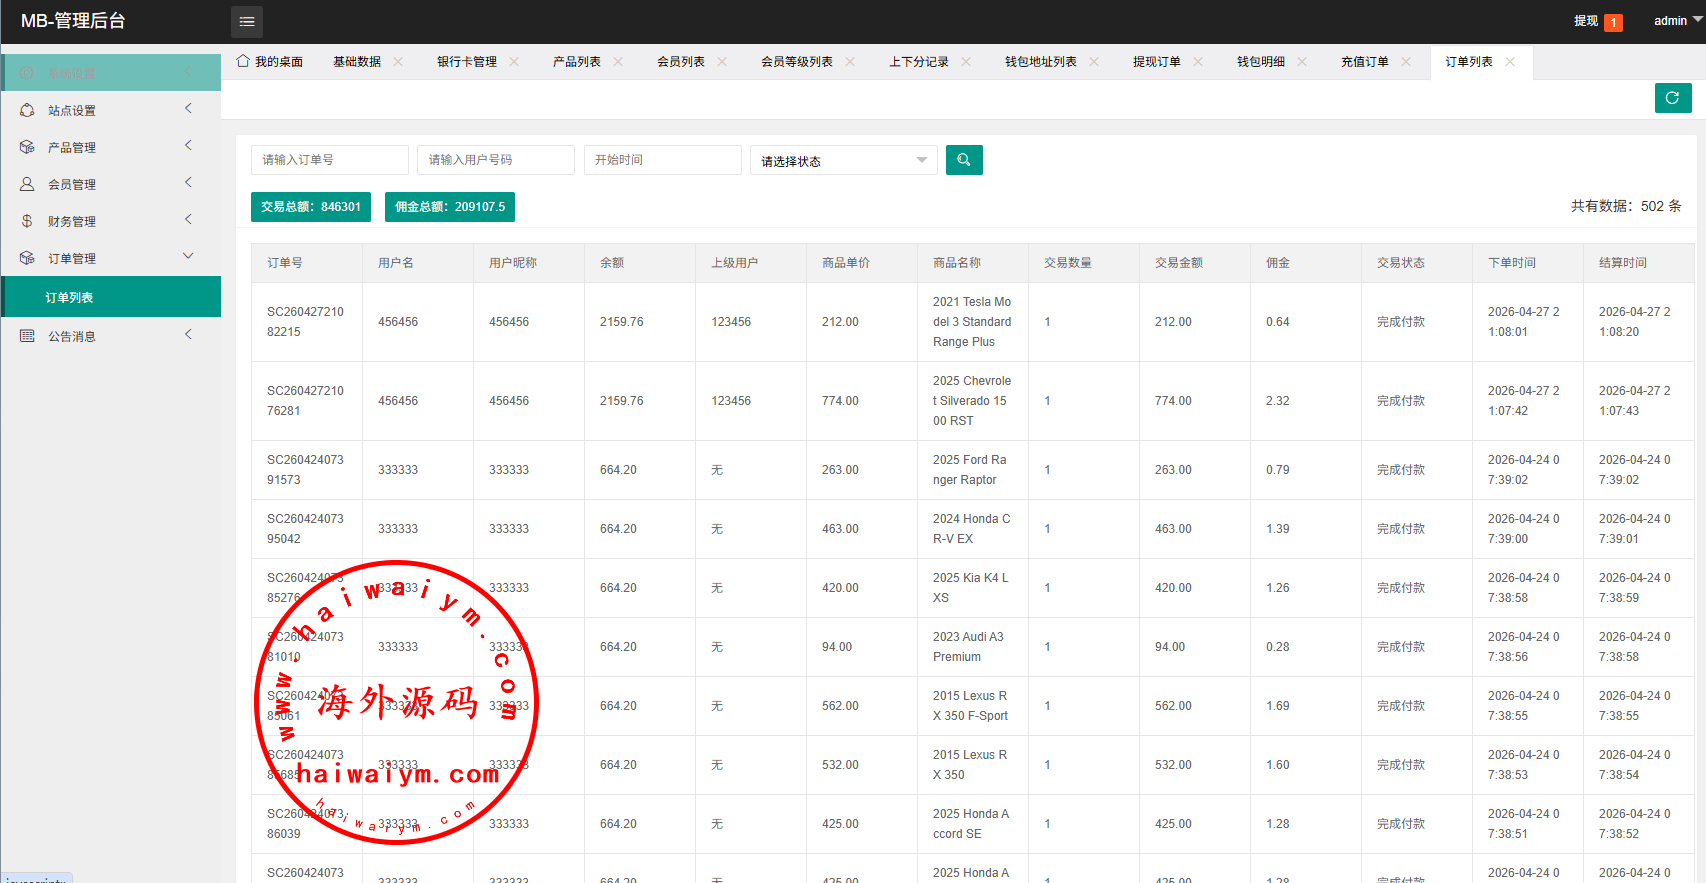
Task: Close the 银行卡管理 tab
Action: [514, 62]
